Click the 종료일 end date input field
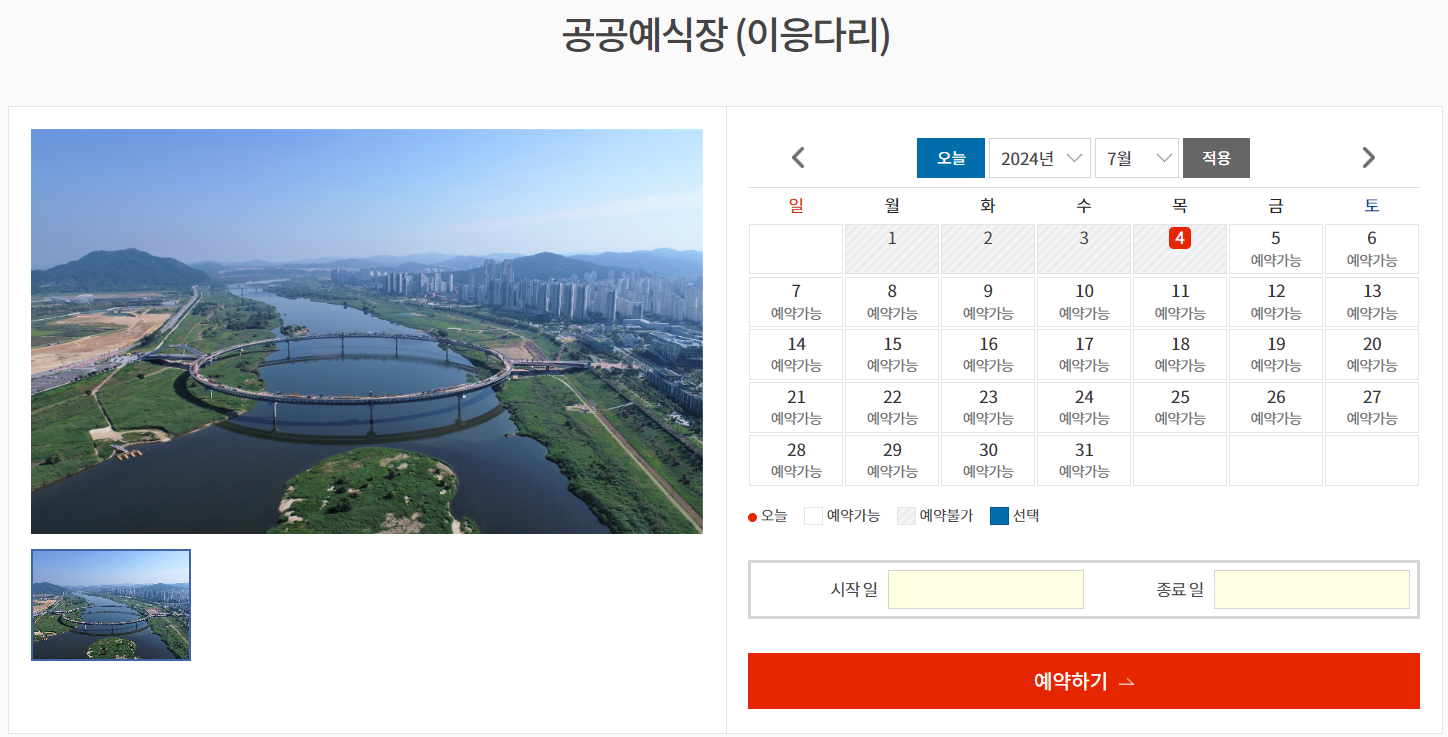Screen dimensions: 1448x737 pyautogui.click(x=1311, y=589)
